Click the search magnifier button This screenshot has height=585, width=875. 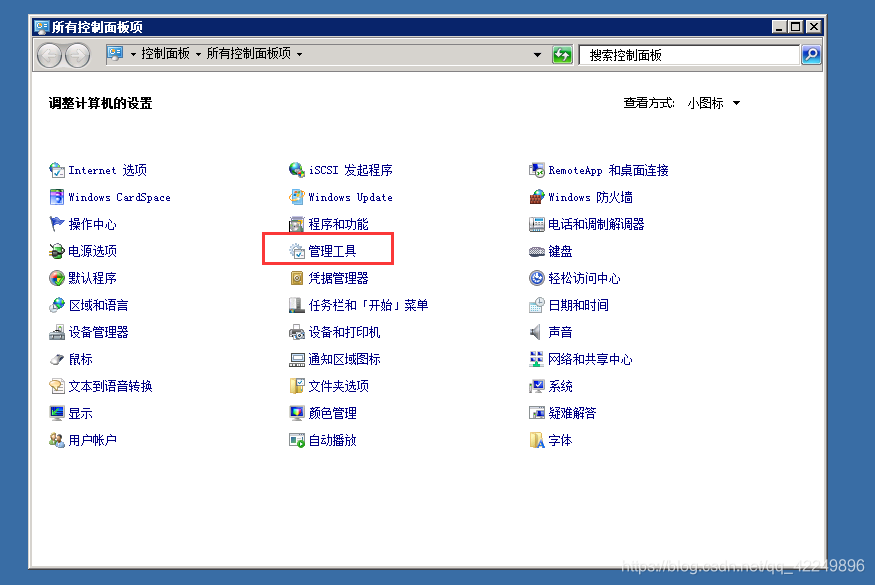point(811,55)
